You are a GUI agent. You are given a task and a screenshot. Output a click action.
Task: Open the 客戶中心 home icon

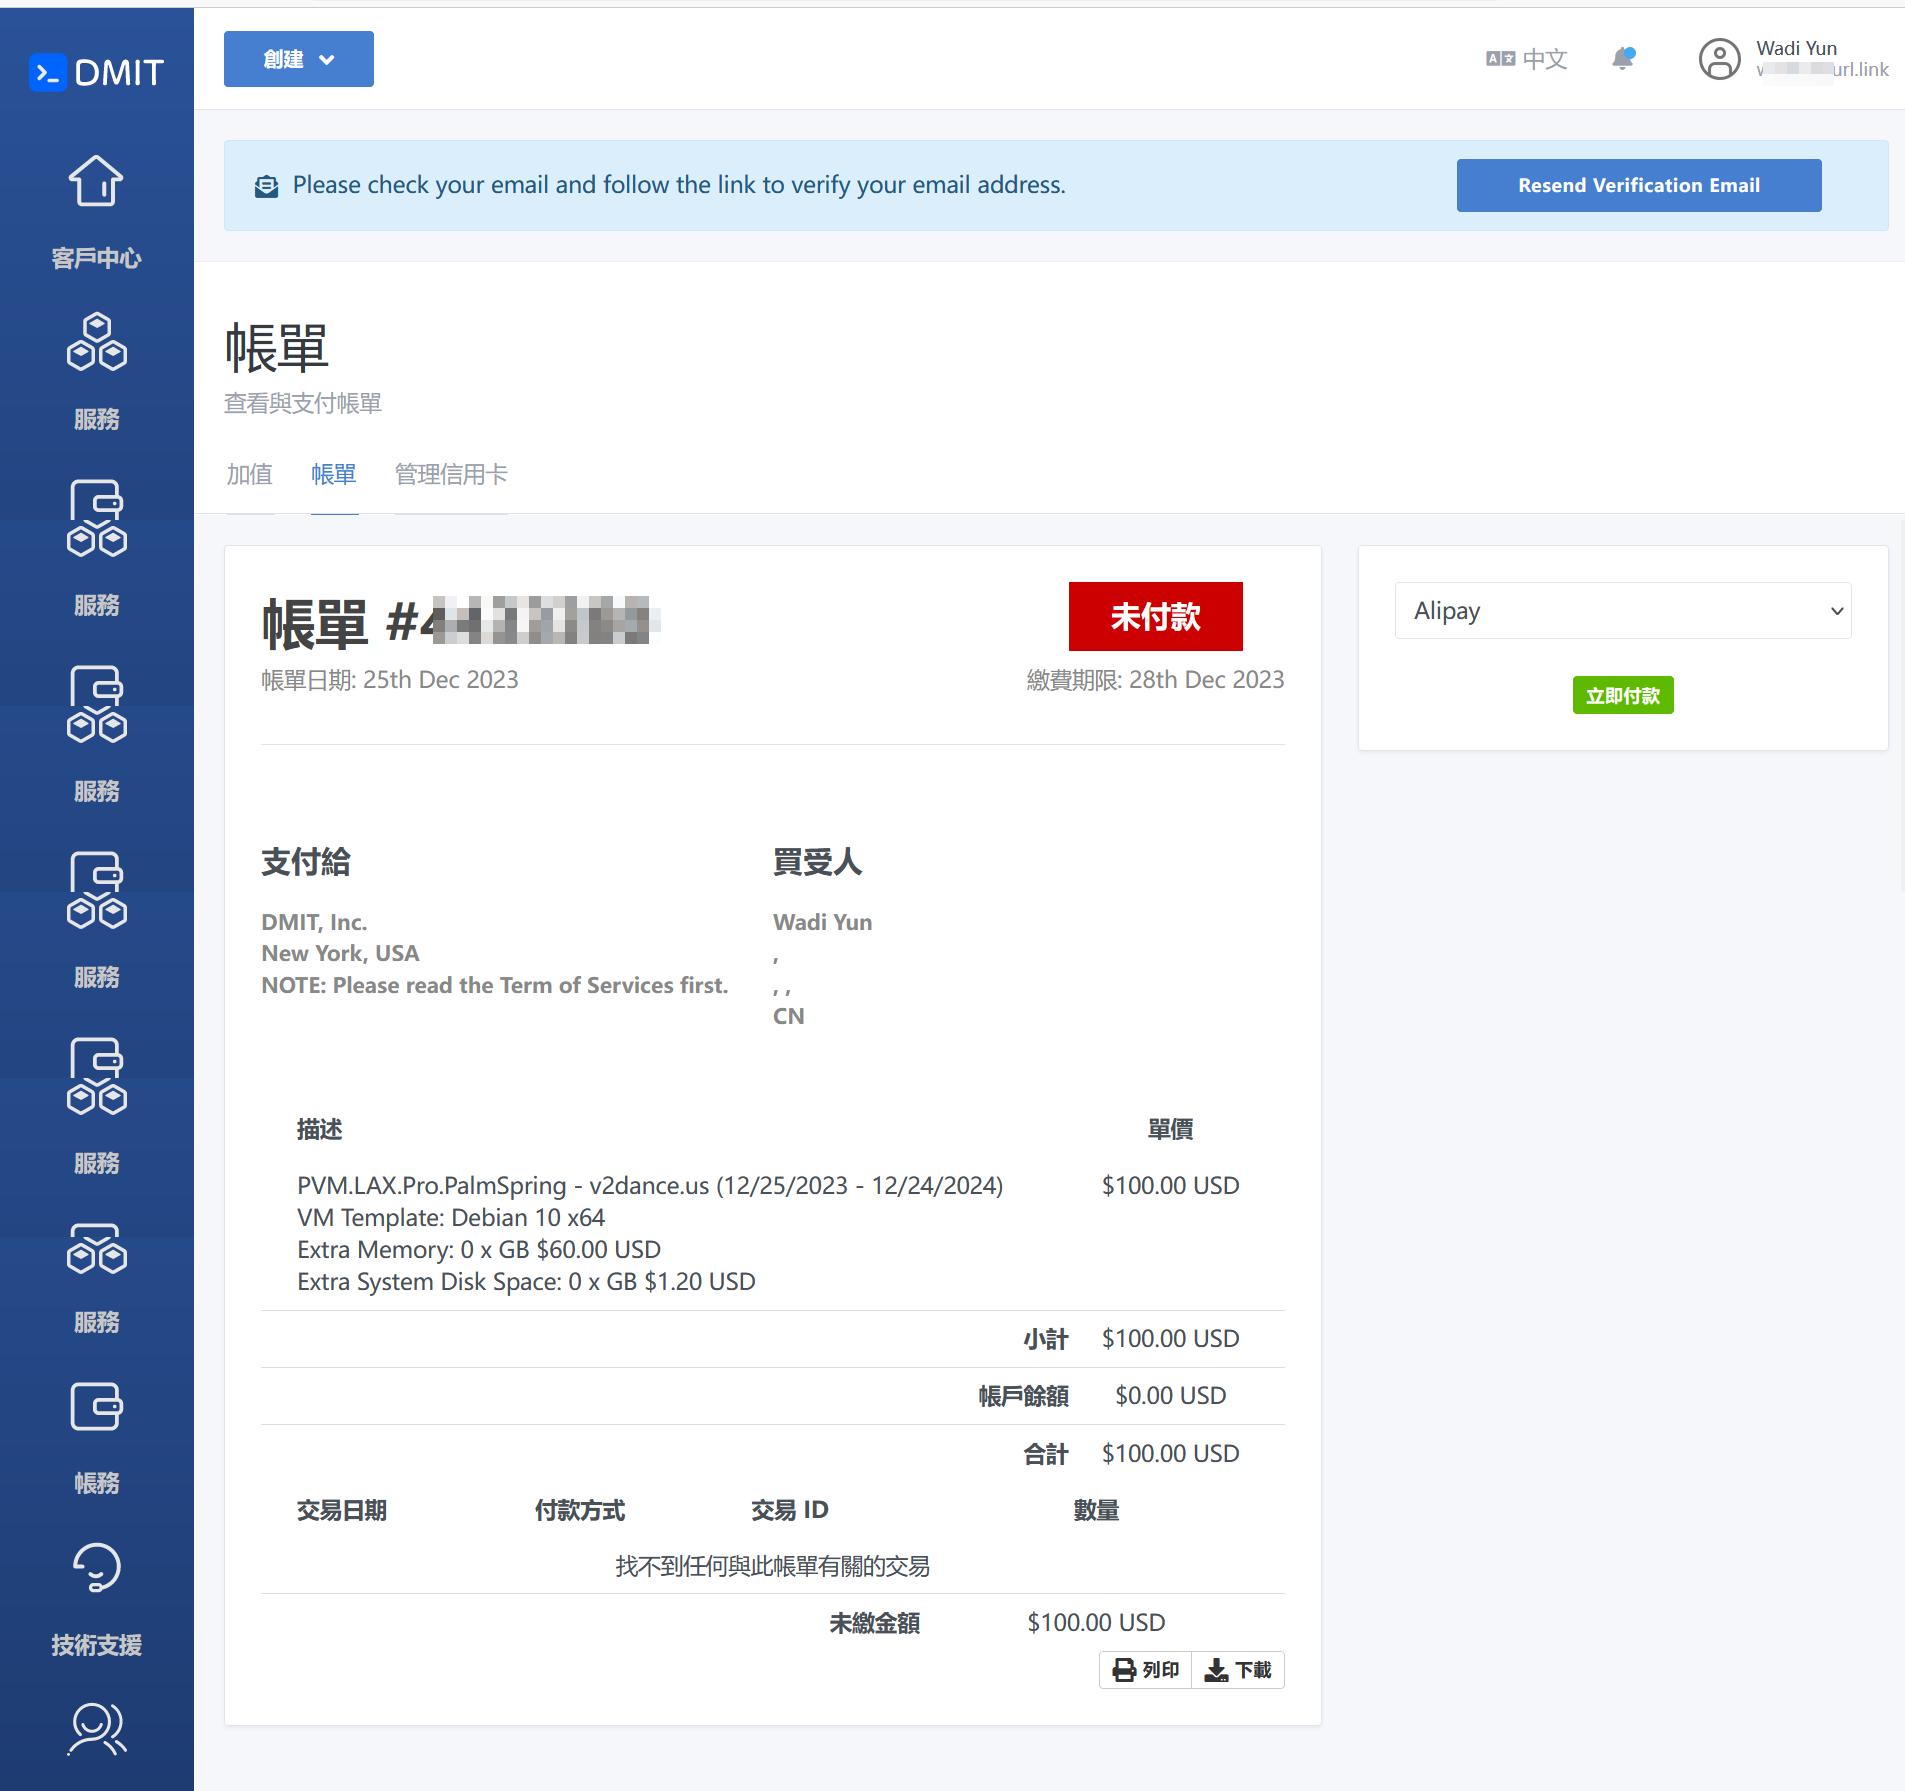96,182
